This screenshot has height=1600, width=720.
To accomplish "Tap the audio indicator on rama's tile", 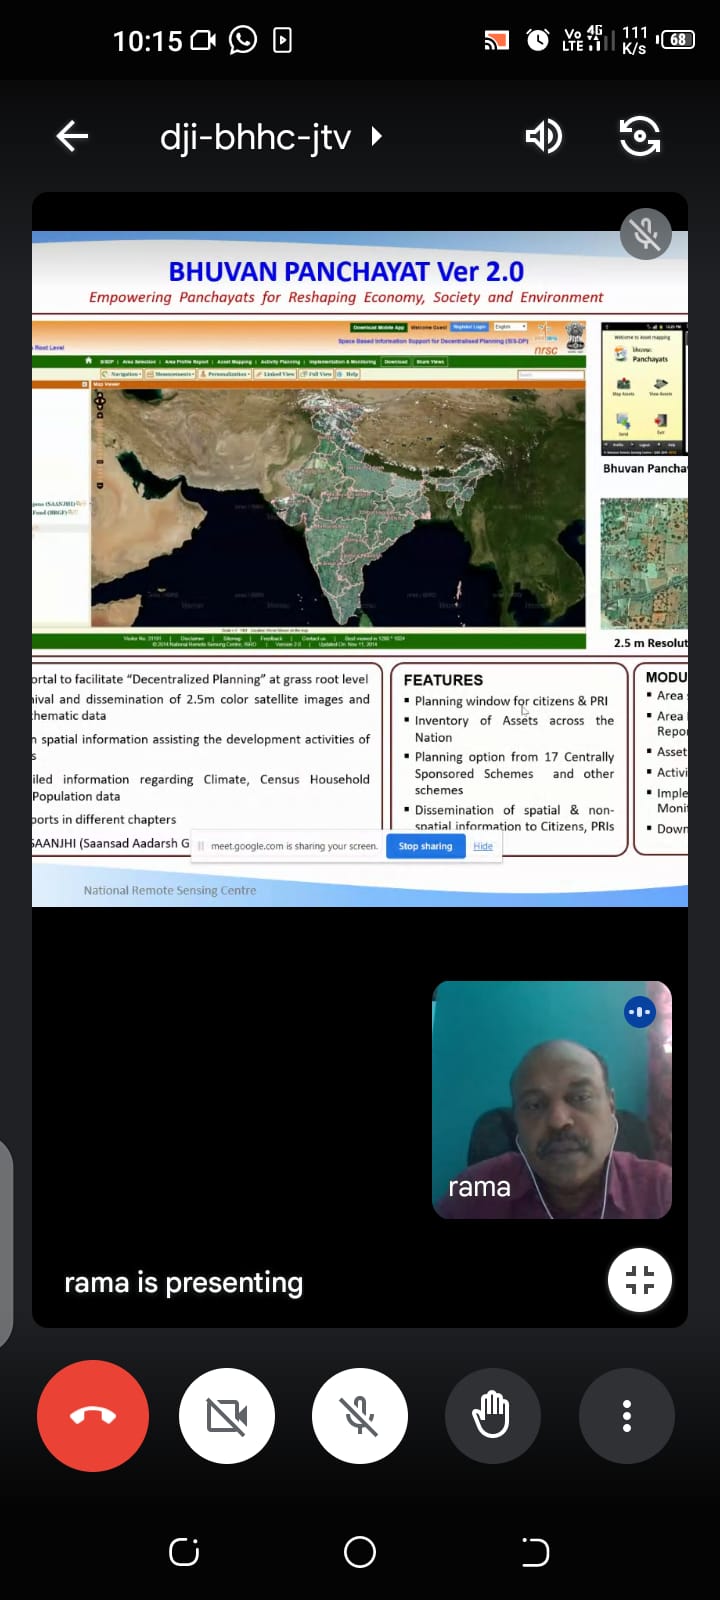I will [x=639, y=1012].
